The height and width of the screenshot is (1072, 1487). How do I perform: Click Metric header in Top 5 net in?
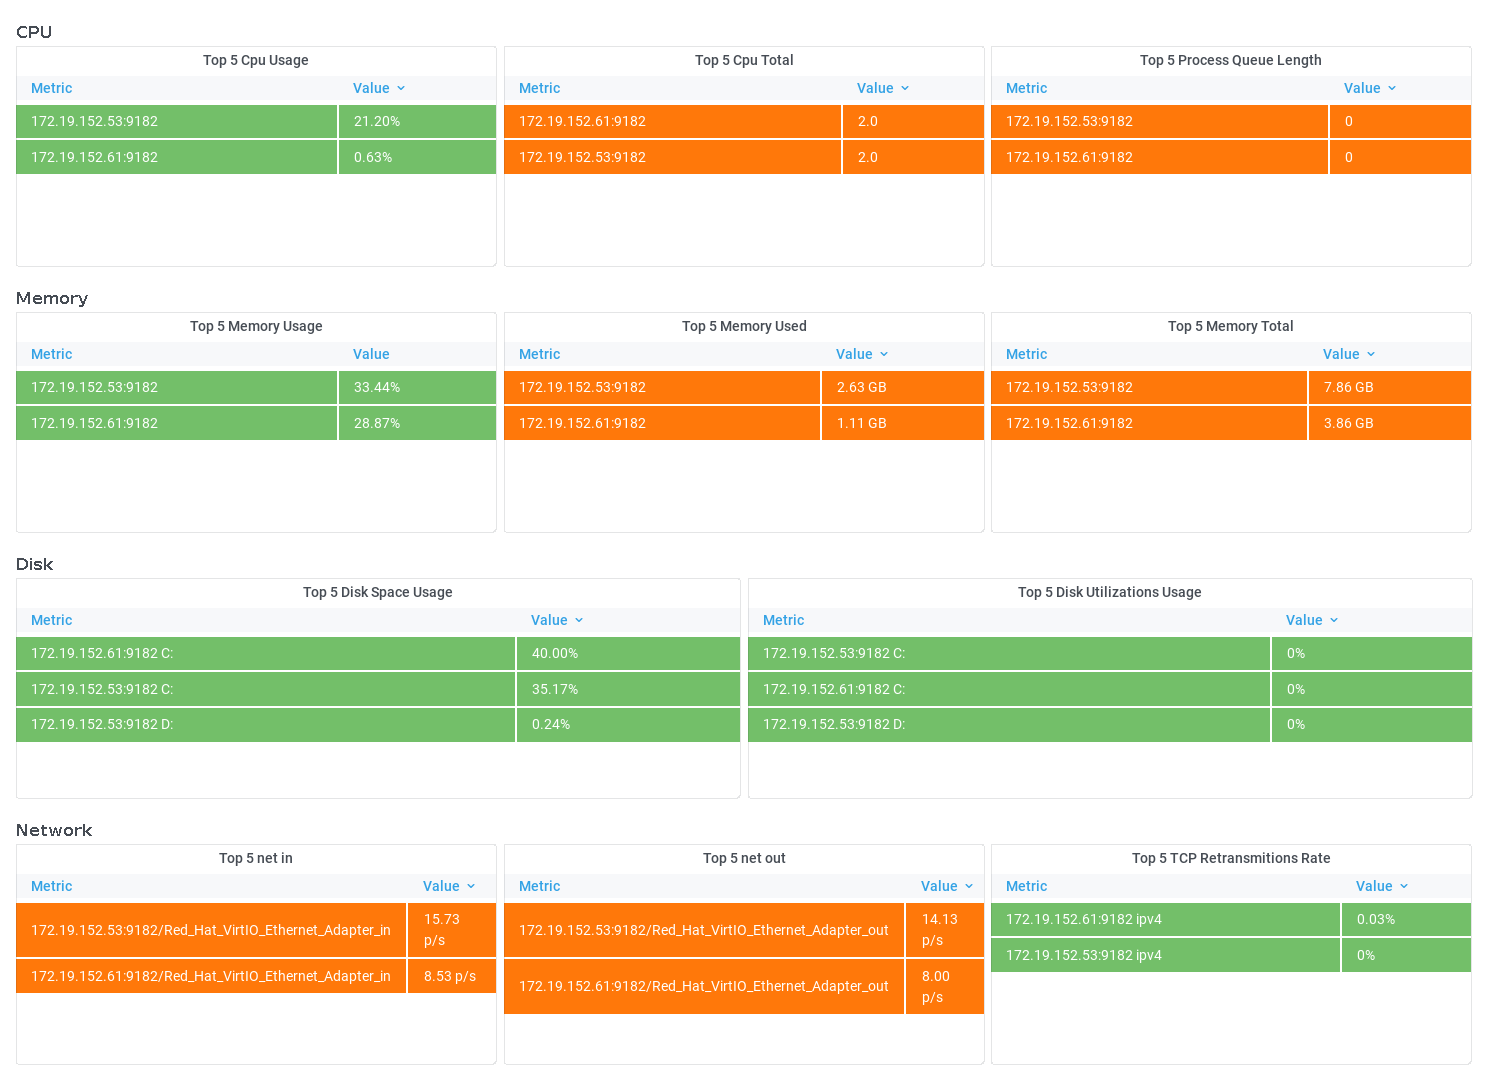pyautogui.click(x=52, y=886)
